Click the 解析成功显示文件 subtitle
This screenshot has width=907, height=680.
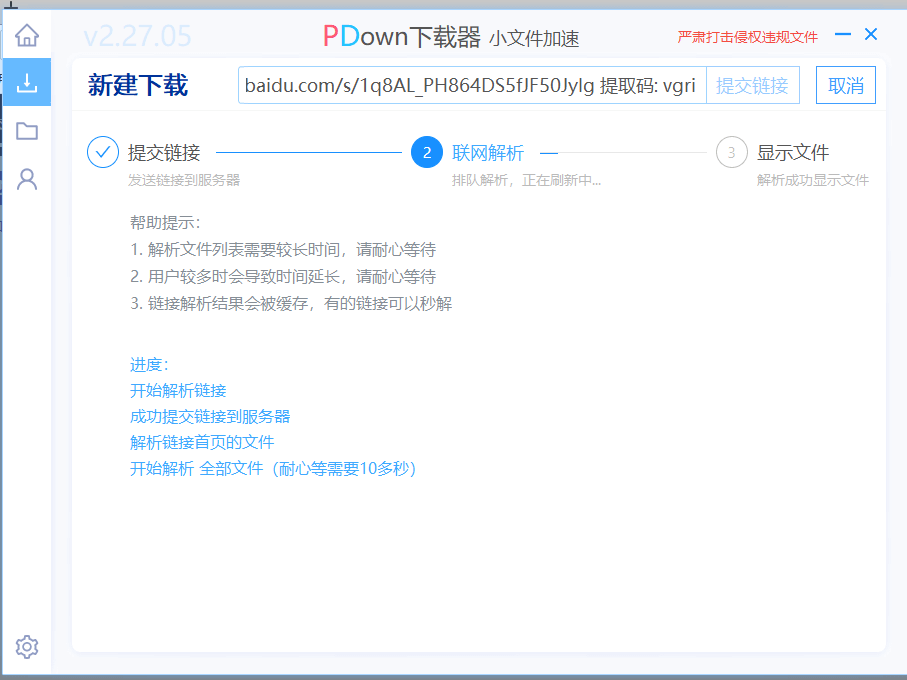click(x=813, y=180)
